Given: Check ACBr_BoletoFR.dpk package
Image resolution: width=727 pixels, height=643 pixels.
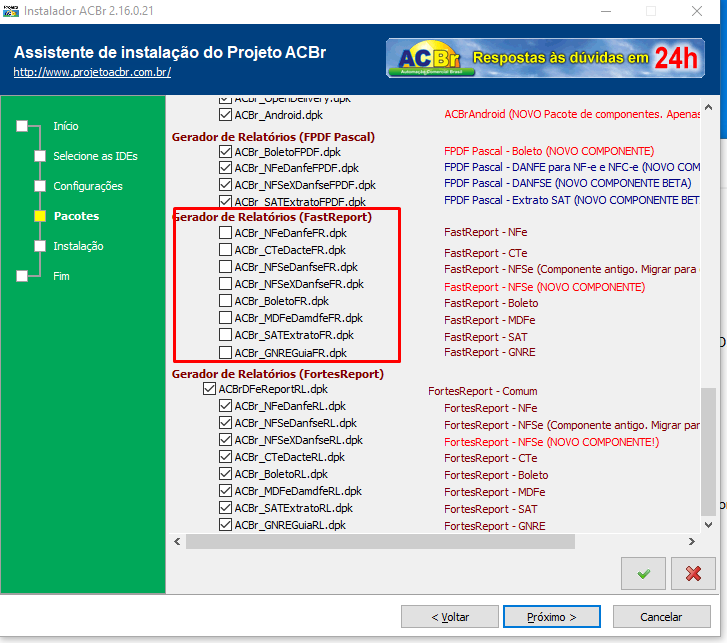Looking at the screenshot, I should point(225,300).
